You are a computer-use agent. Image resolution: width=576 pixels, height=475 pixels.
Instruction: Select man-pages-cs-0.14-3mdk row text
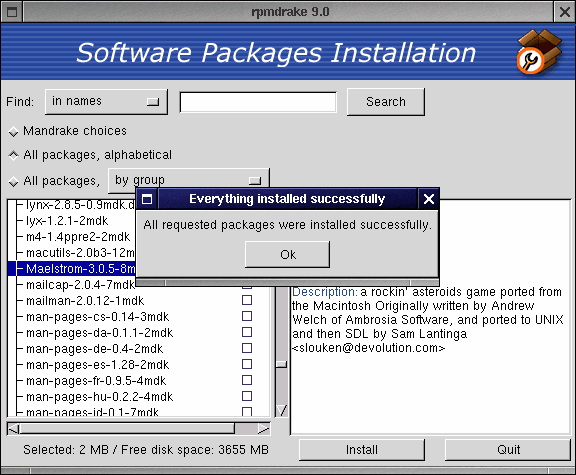[x=97, y=317]
